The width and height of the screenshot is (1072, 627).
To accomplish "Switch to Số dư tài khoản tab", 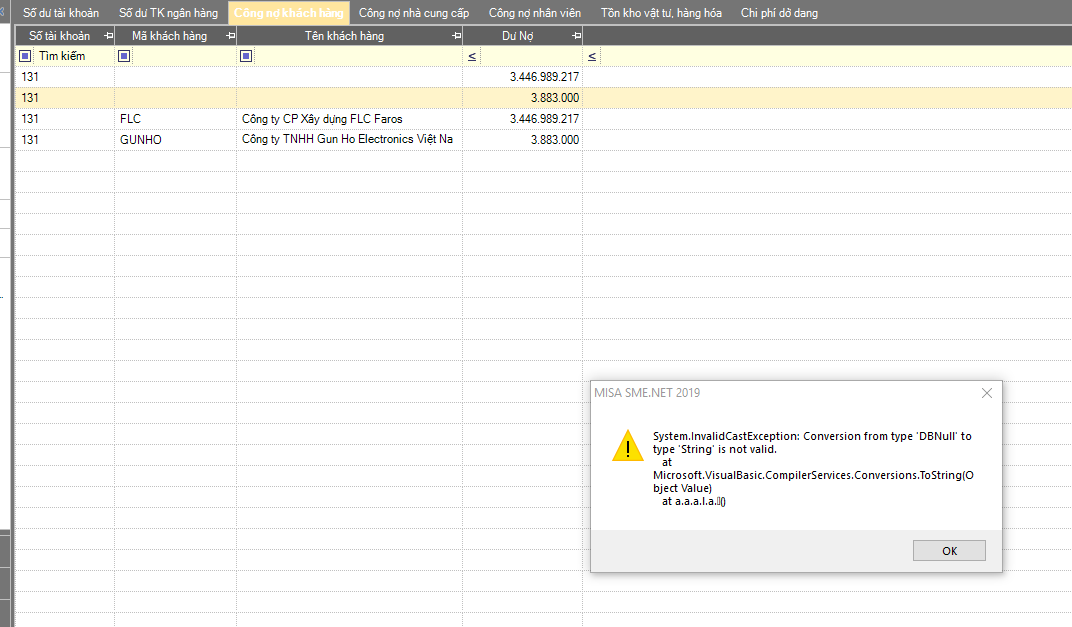I will point(61,13).
